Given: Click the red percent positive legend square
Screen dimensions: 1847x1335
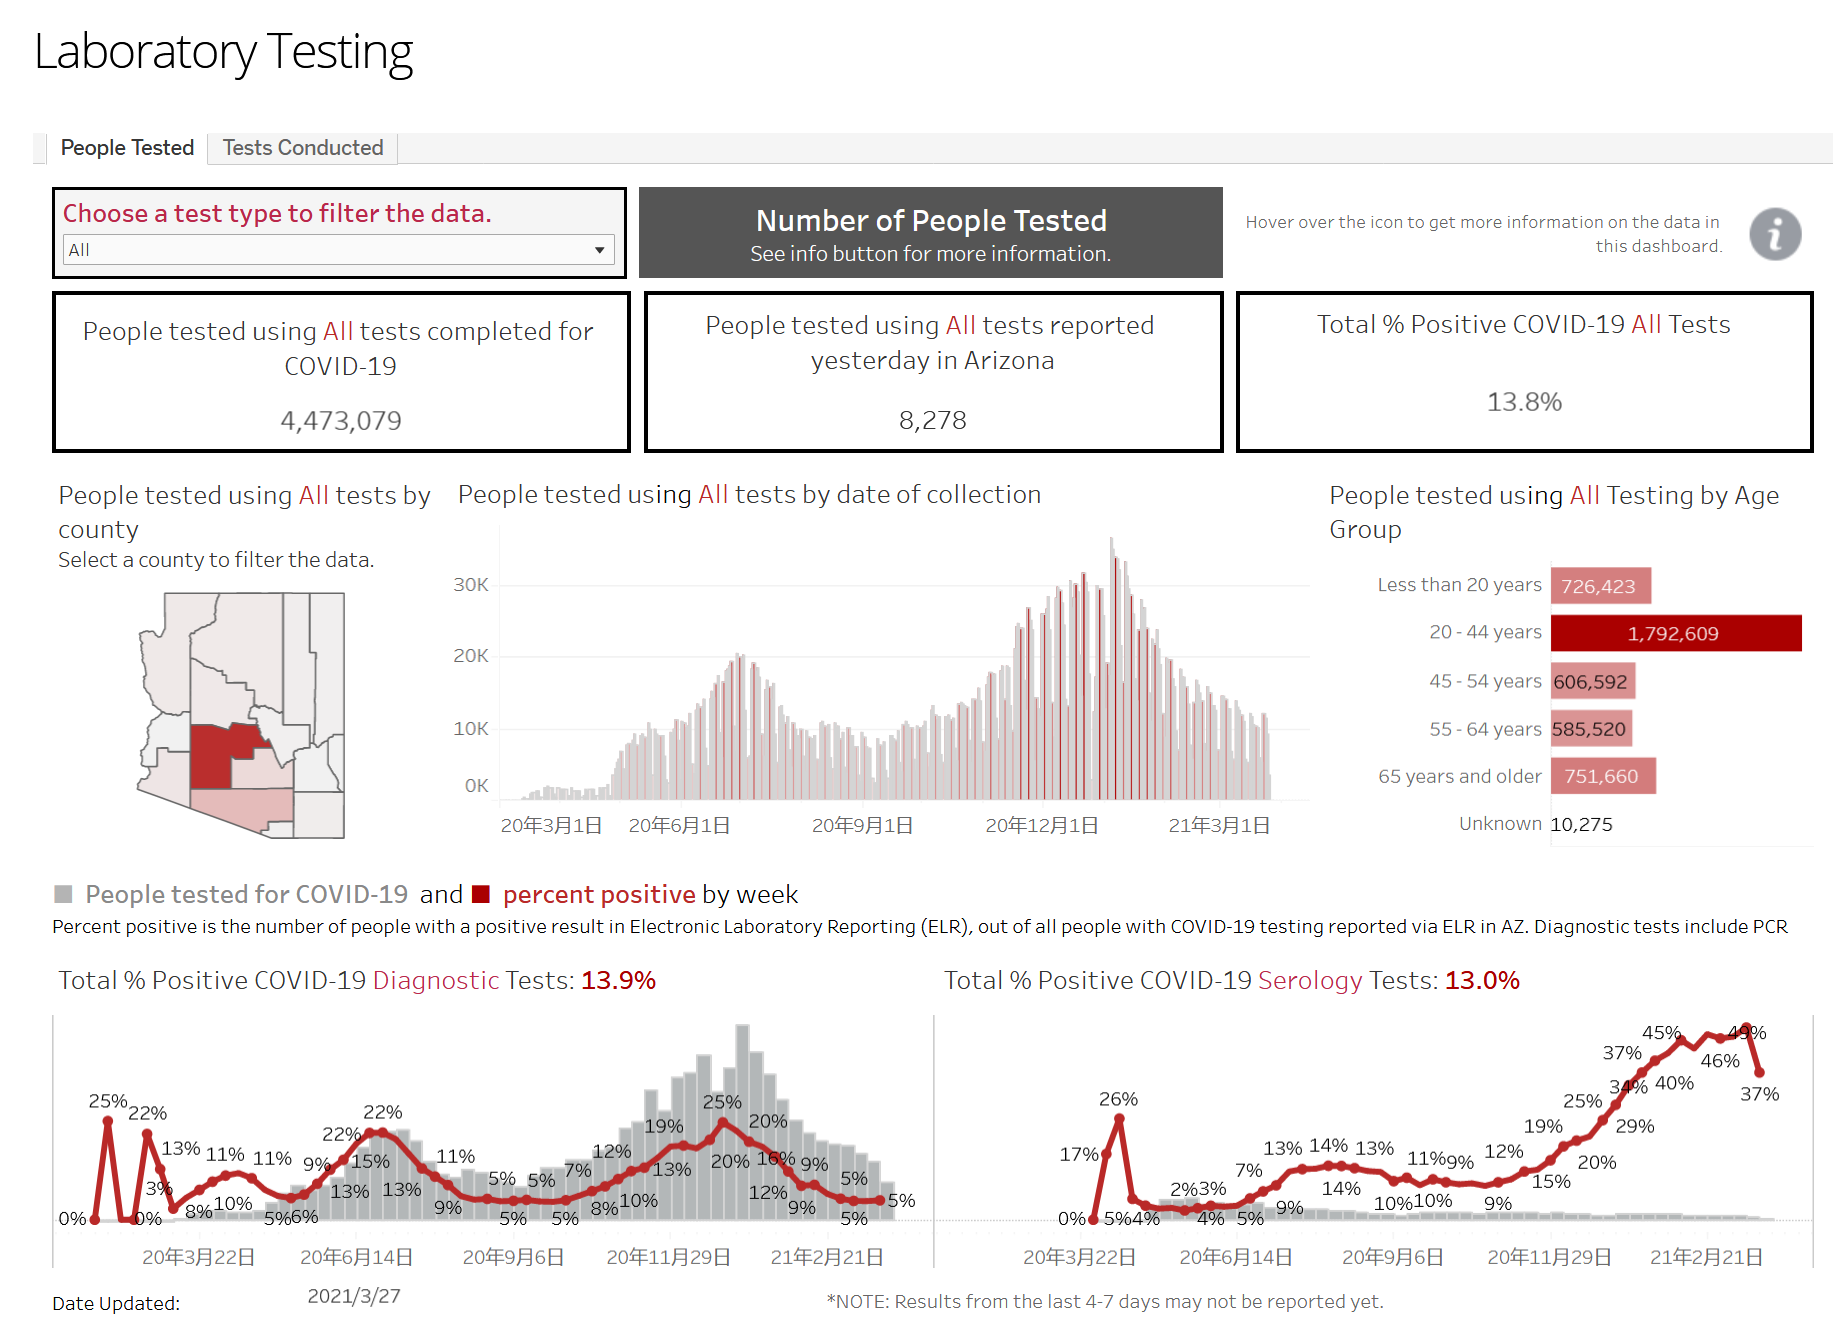Looking at the screenshot, I should (x=481, y=894).
